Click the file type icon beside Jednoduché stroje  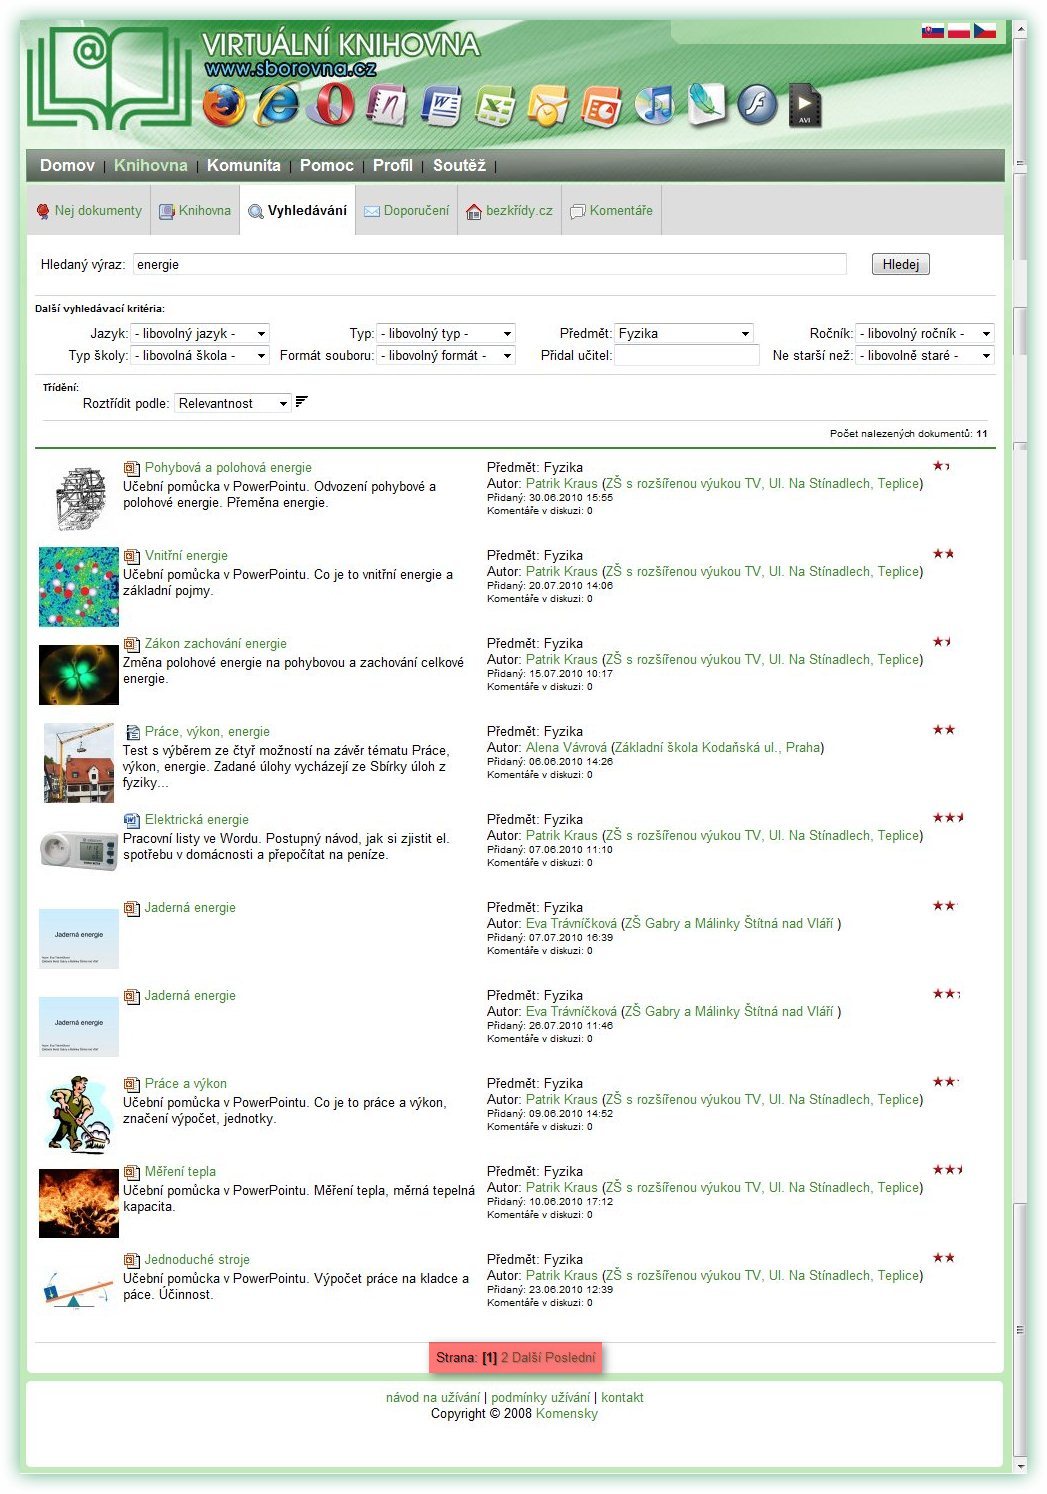(131, 1260)
